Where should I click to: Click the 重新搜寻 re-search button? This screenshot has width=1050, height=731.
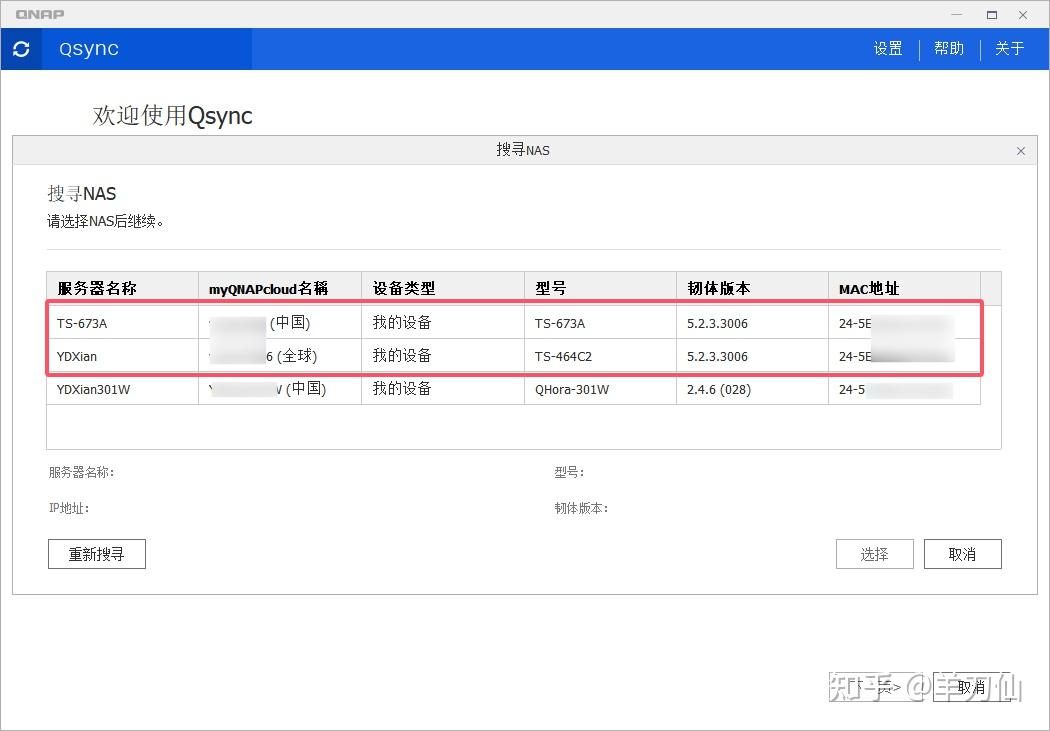96,553
